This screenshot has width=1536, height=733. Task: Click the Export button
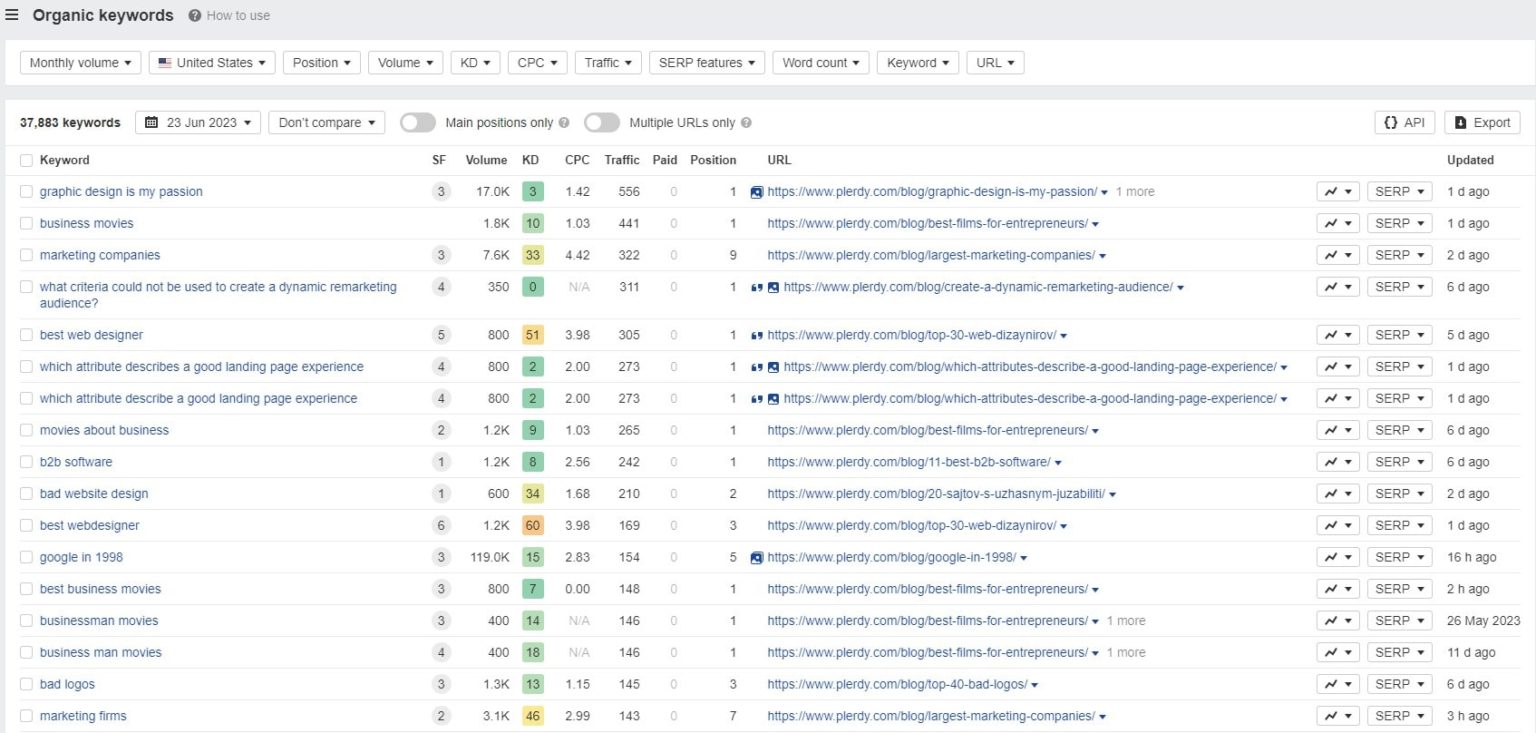pyautogui.click(x=1482, y=122)
